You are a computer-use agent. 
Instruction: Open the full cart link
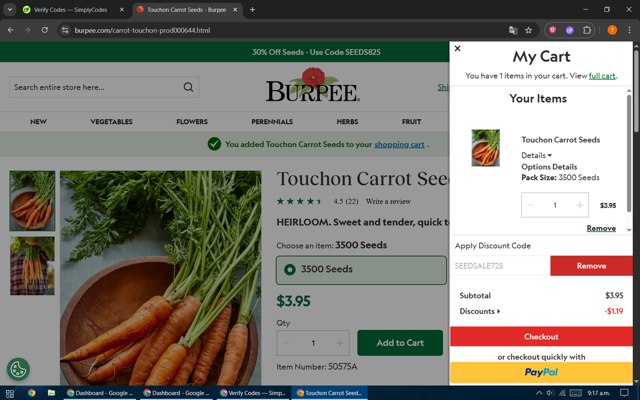coord(602,76)
